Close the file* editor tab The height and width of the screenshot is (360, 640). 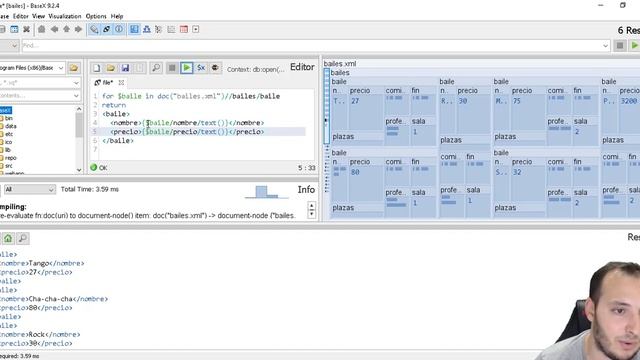[121, 82]
